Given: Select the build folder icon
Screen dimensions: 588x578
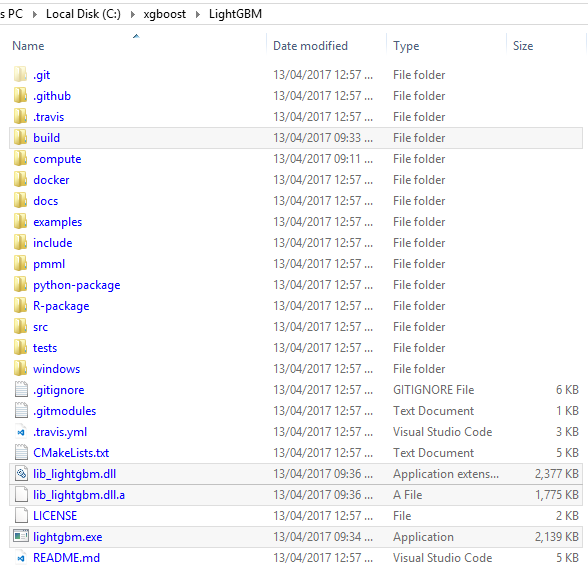Looking at the screenshot, I should click(21, 137).
